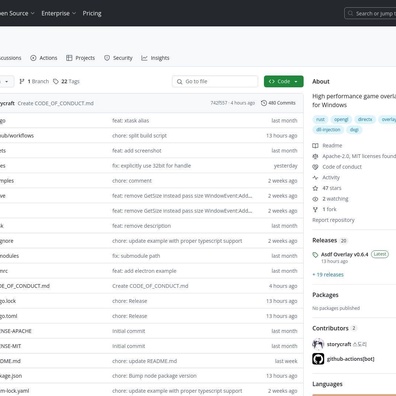This screenshot has height=396, width=396.
Task: Open the Actions tab
Action: click(x=44, y=58)
